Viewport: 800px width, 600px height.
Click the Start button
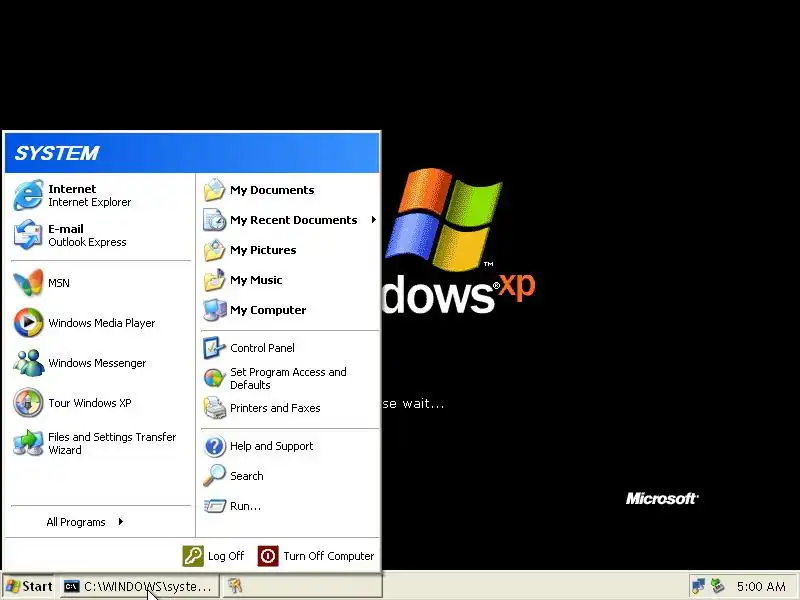[x=29, y=586]
